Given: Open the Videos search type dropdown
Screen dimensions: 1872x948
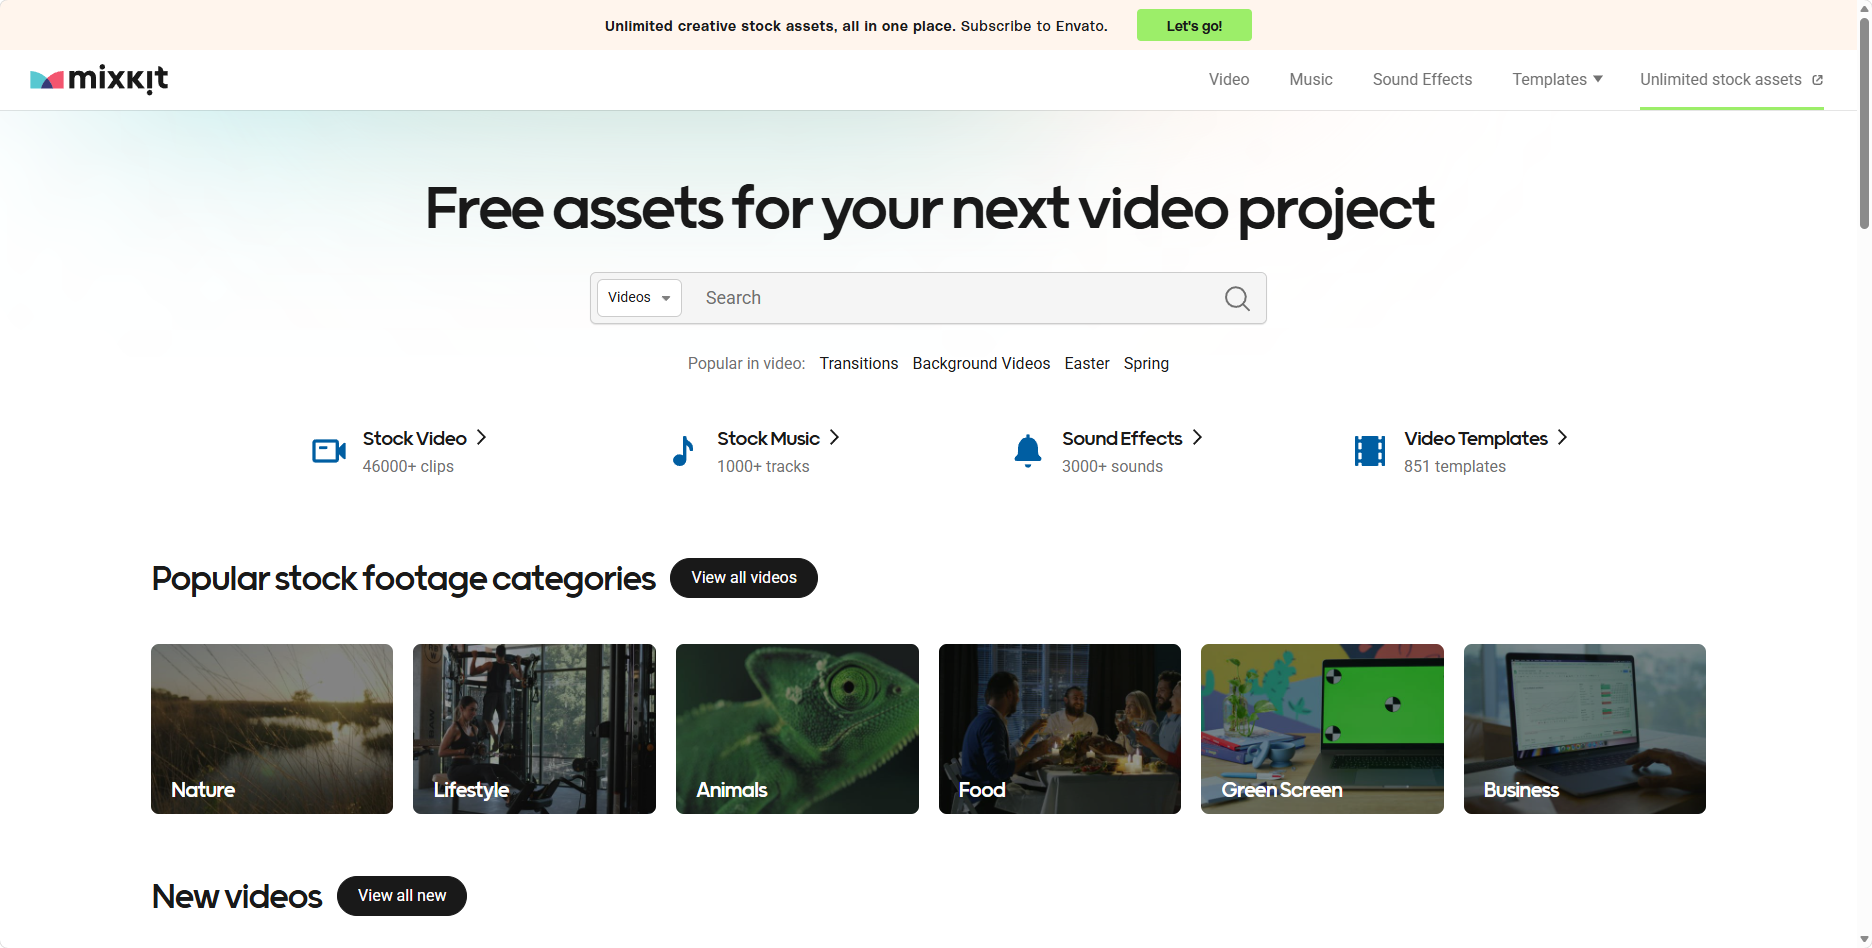Looking at the screenshot, I should point(639,298).
